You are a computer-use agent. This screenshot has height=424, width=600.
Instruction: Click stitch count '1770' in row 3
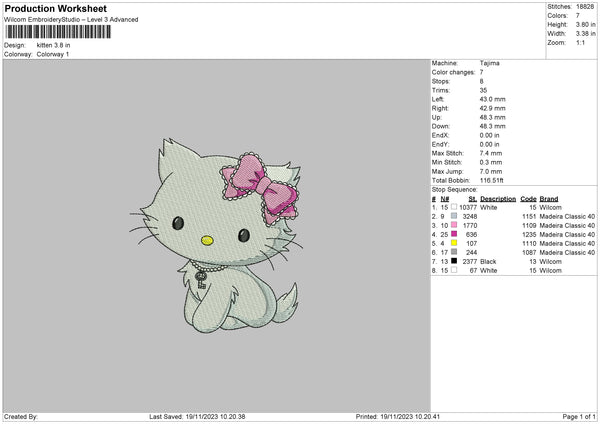click(470, 225)
